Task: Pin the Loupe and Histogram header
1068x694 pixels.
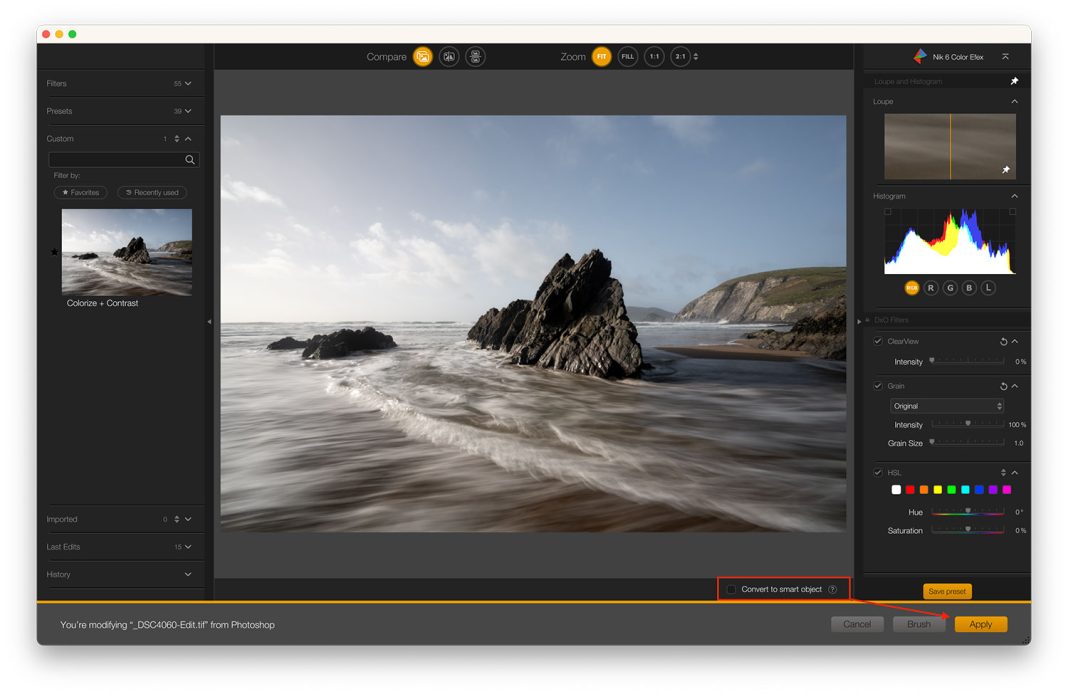Action: (1014, 81)
